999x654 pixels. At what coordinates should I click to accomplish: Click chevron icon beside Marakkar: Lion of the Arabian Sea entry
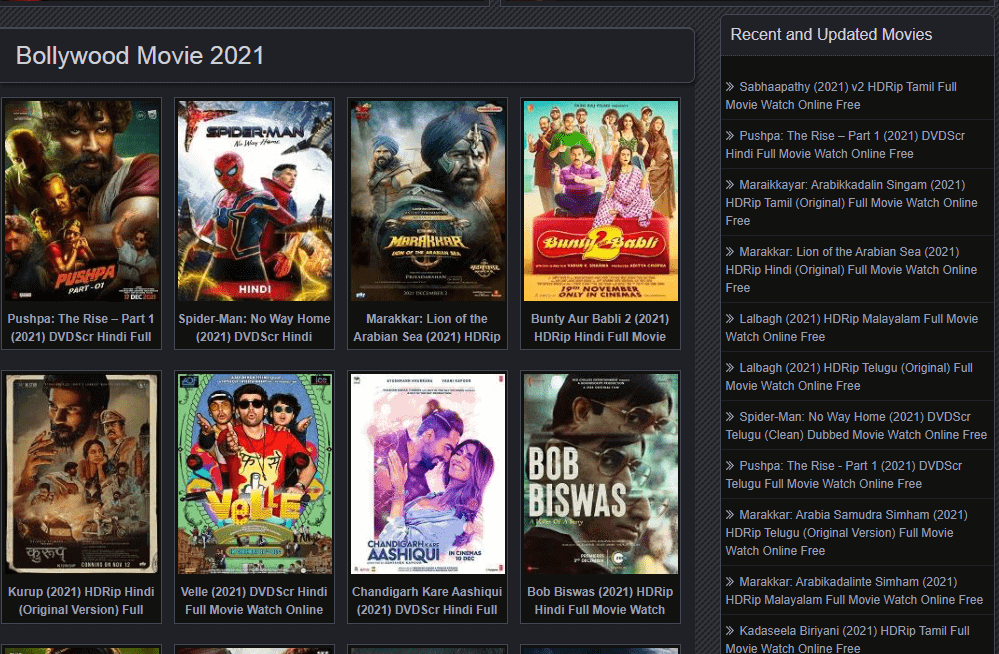[730, 251]
